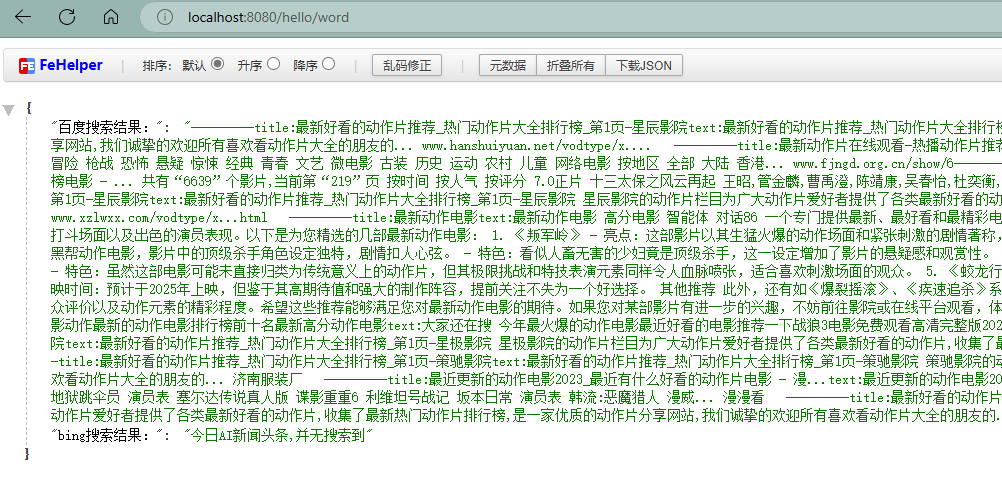Select the 升序 sort radio button
This screenshot has width=1002, height=504.
point(274,63)
